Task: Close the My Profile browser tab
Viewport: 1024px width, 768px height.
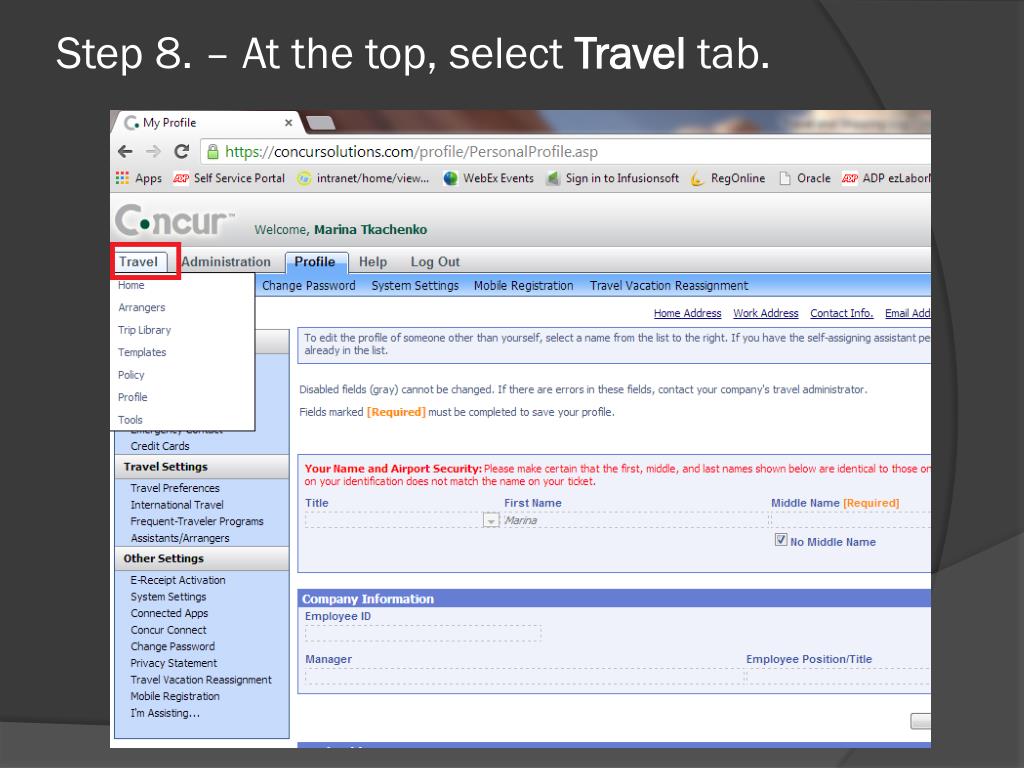Action: coord(288,123)
